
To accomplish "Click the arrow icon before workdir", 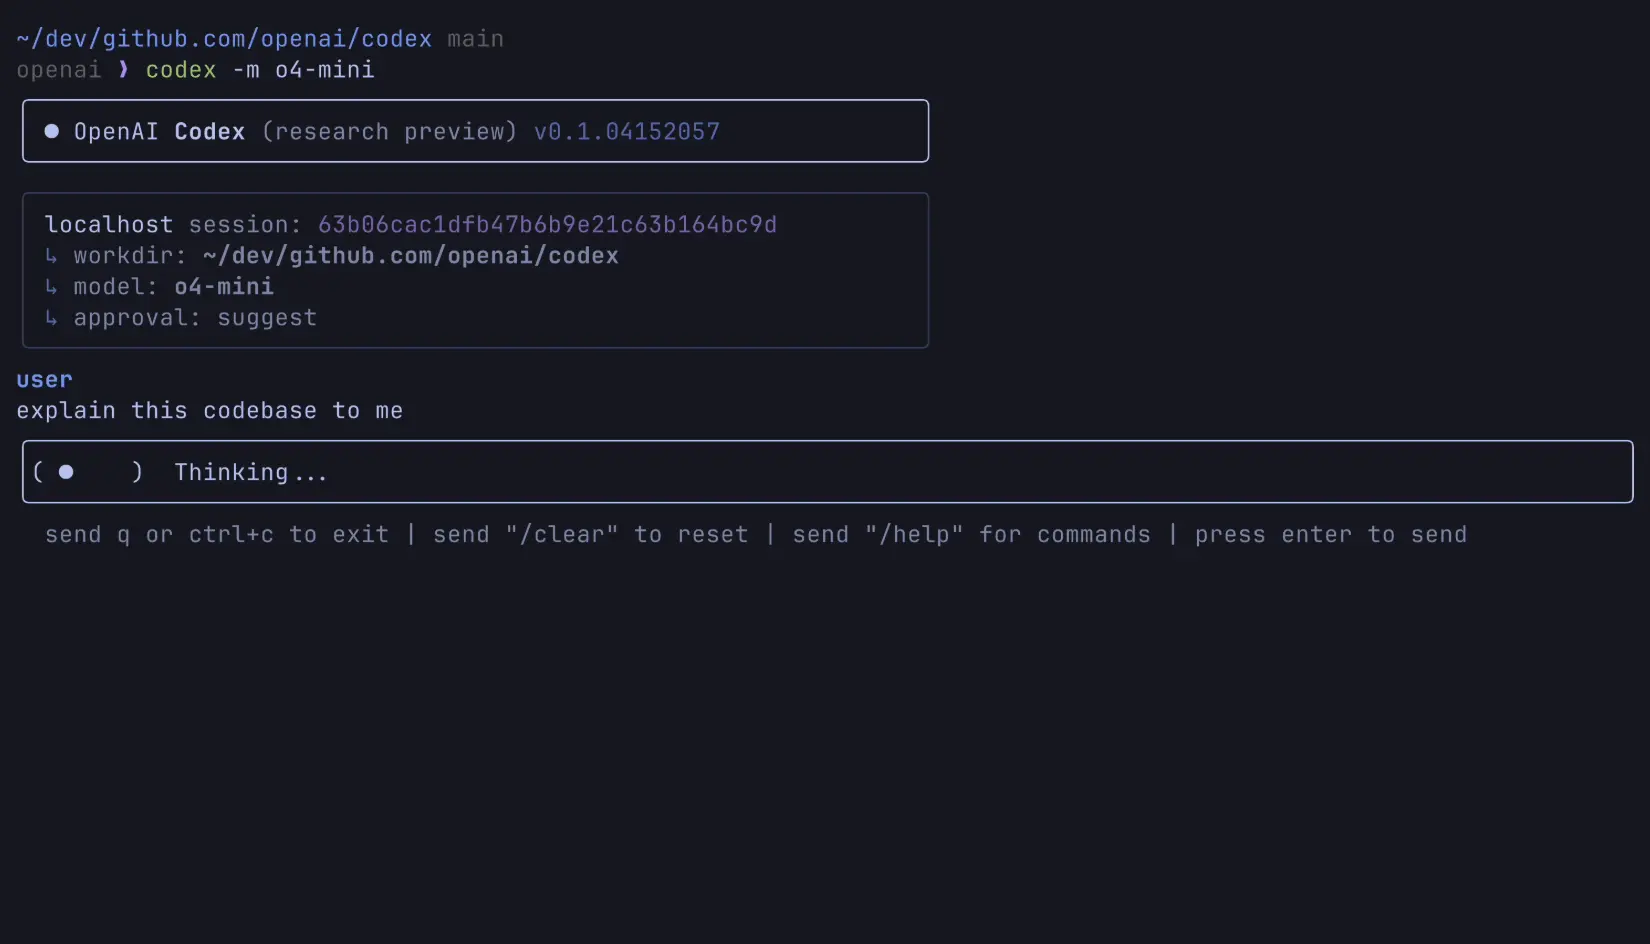I will 51,256.
